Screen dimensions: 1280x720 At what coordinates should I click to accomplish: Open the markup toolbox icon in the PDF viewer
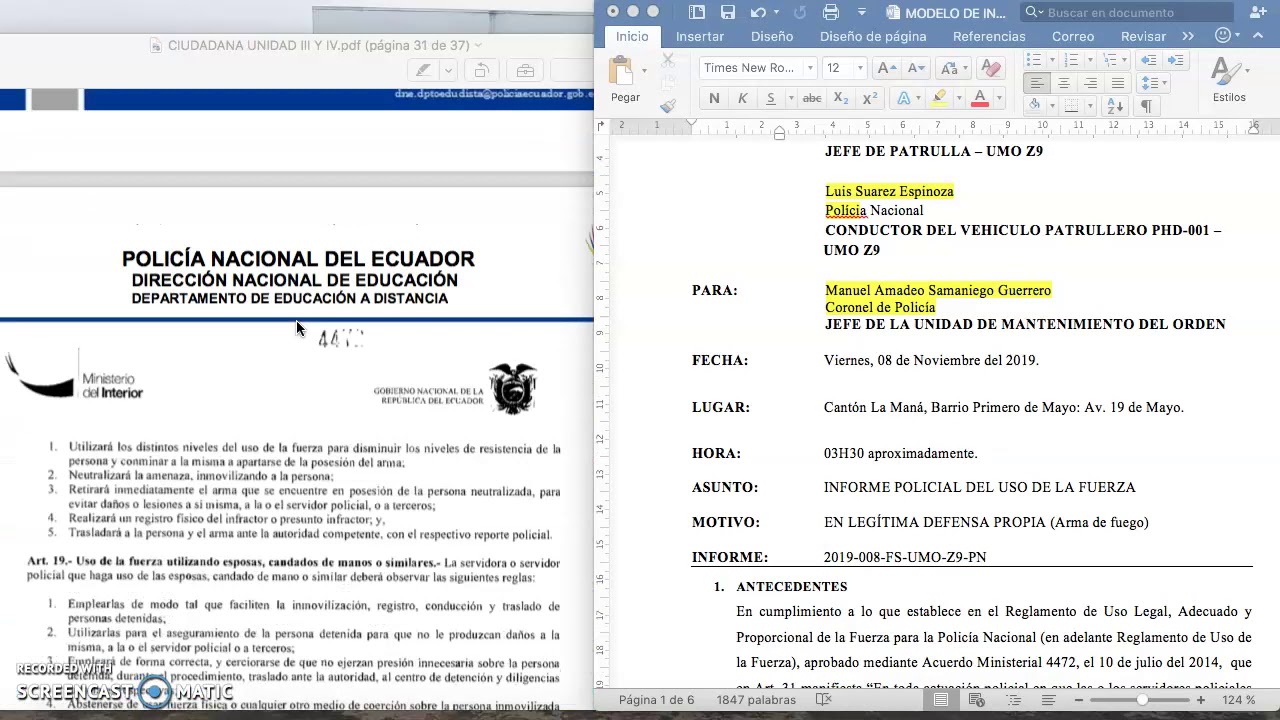(525, 70)
